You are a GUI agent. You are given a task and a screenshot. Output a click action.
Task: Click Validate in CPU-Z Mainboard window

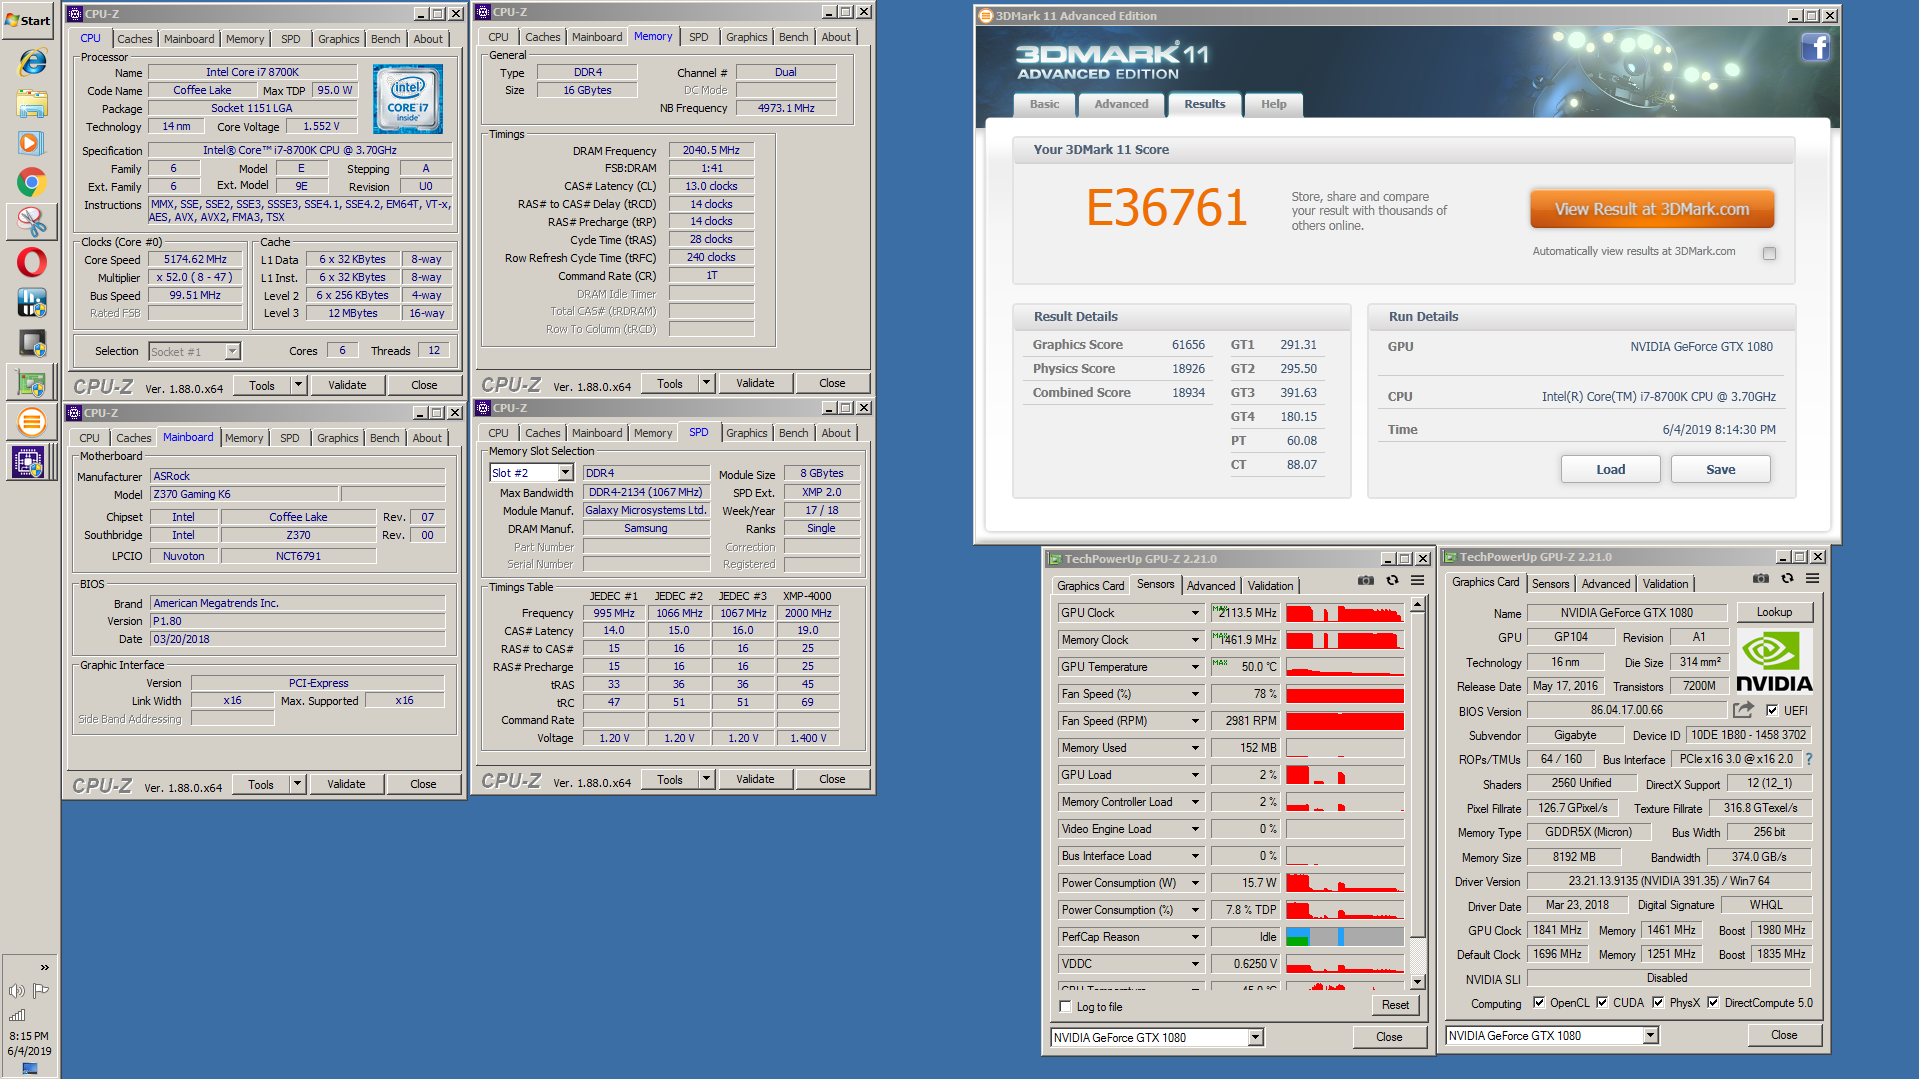346,784
